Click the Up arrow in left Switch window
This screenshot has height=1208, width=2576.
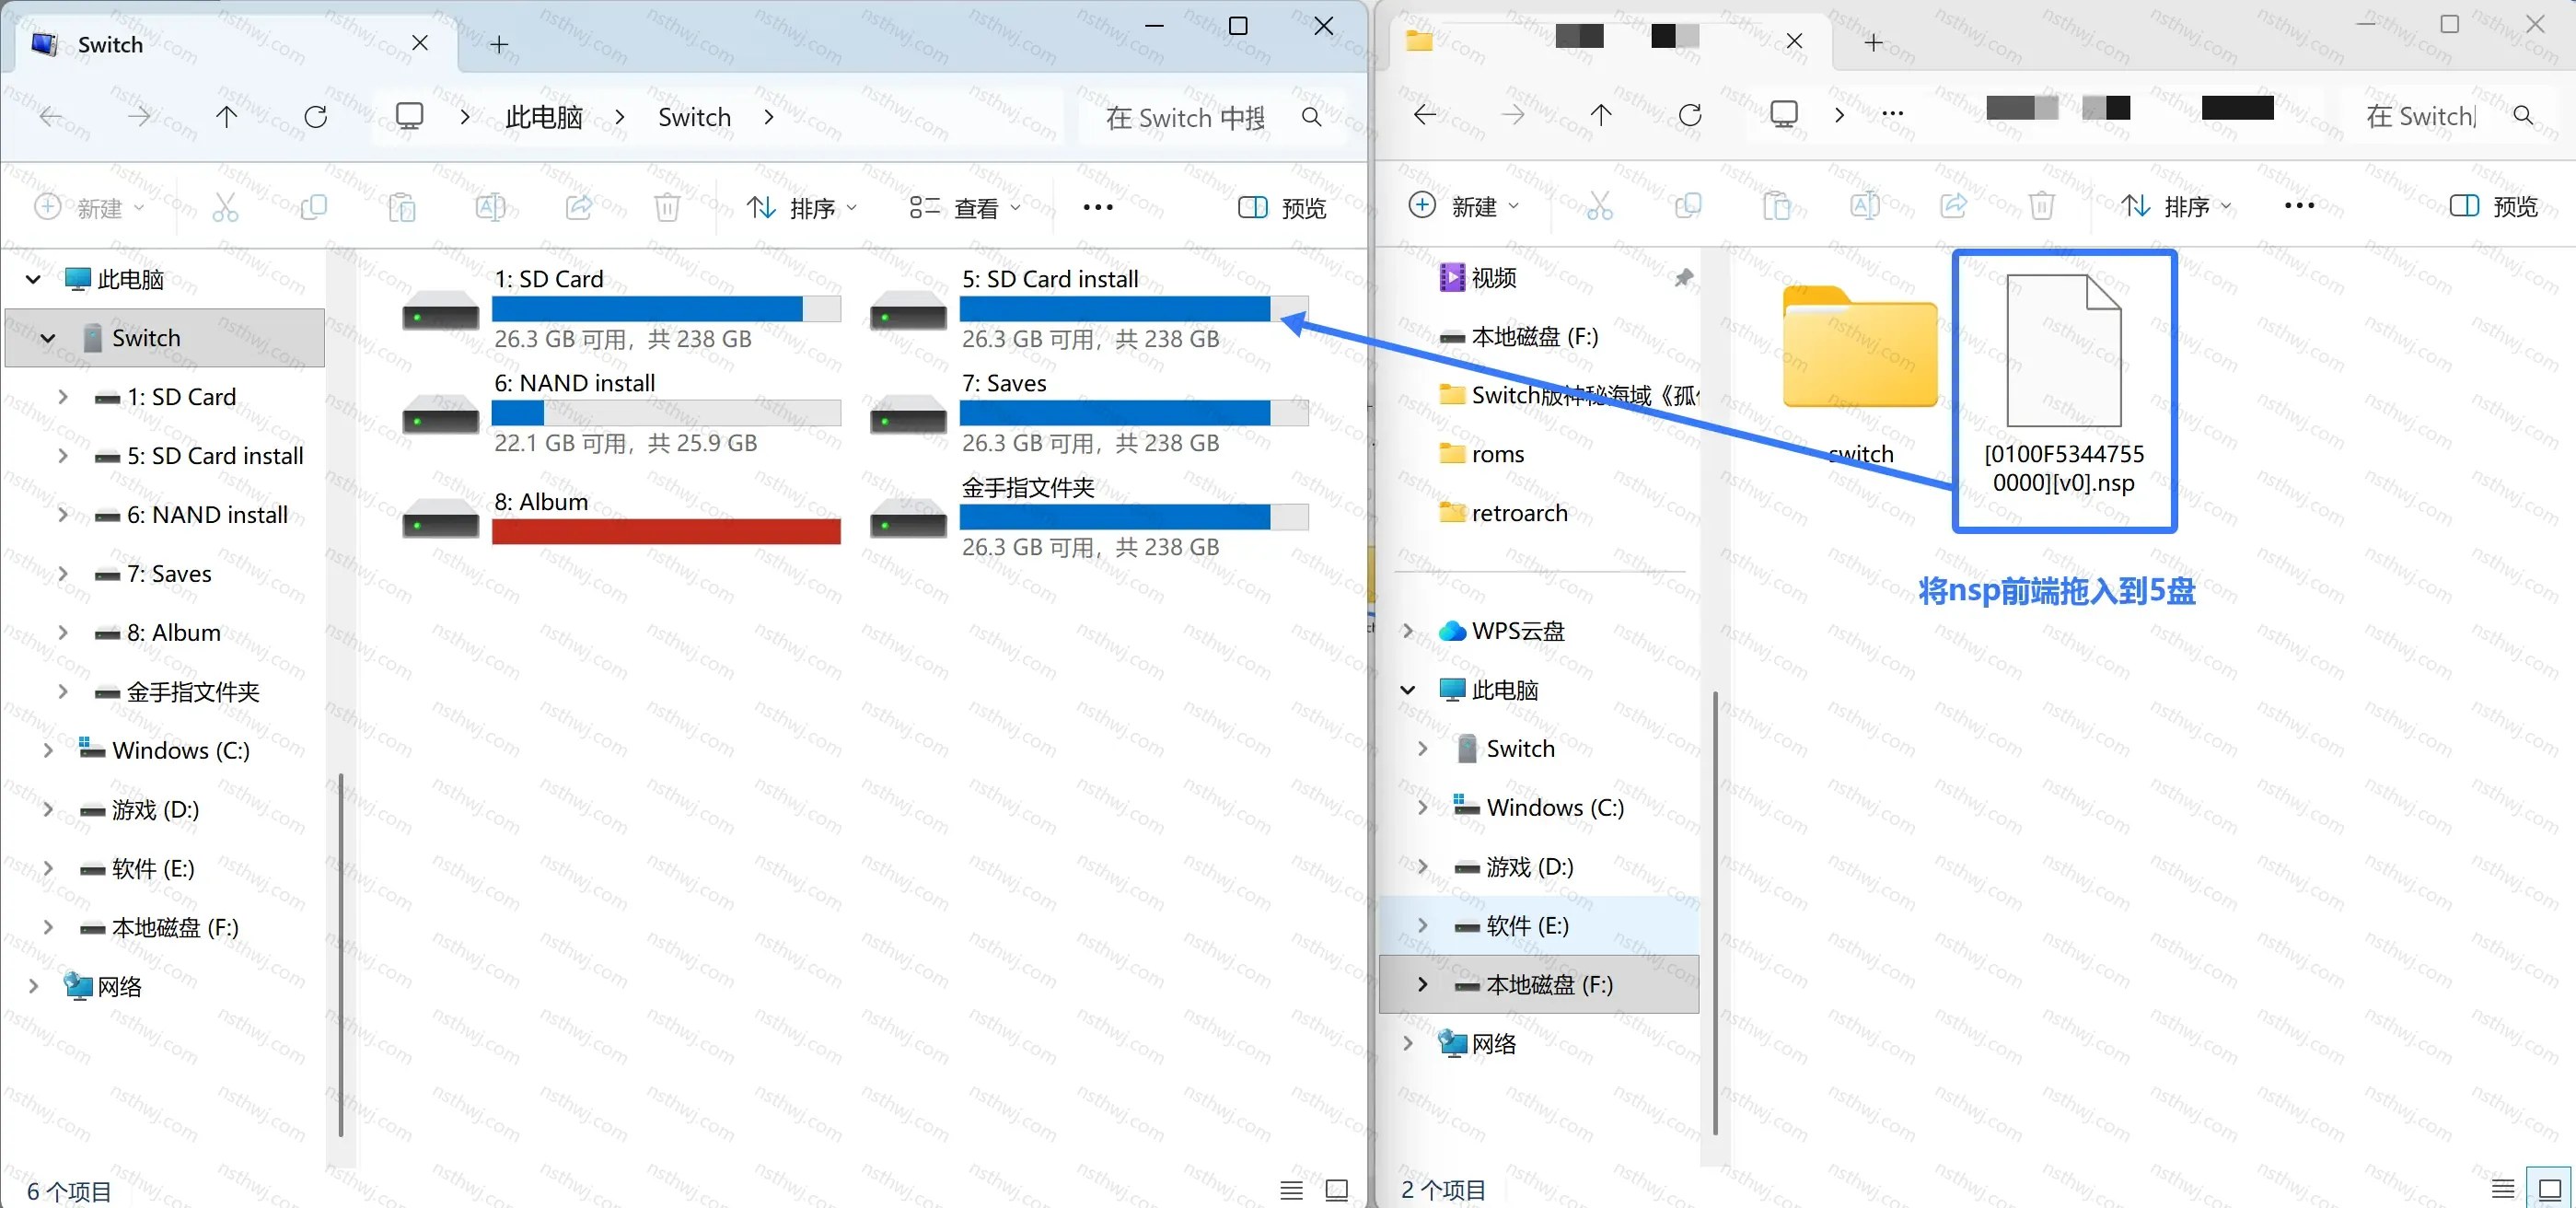click(x=227, y=117)
